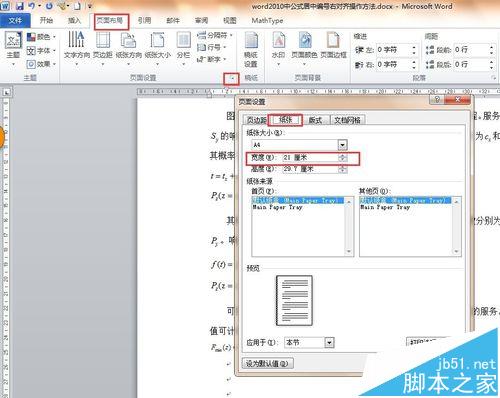Click the Undo icon in quick access toolbar
The image size is (500, 398).
point(32,6)
